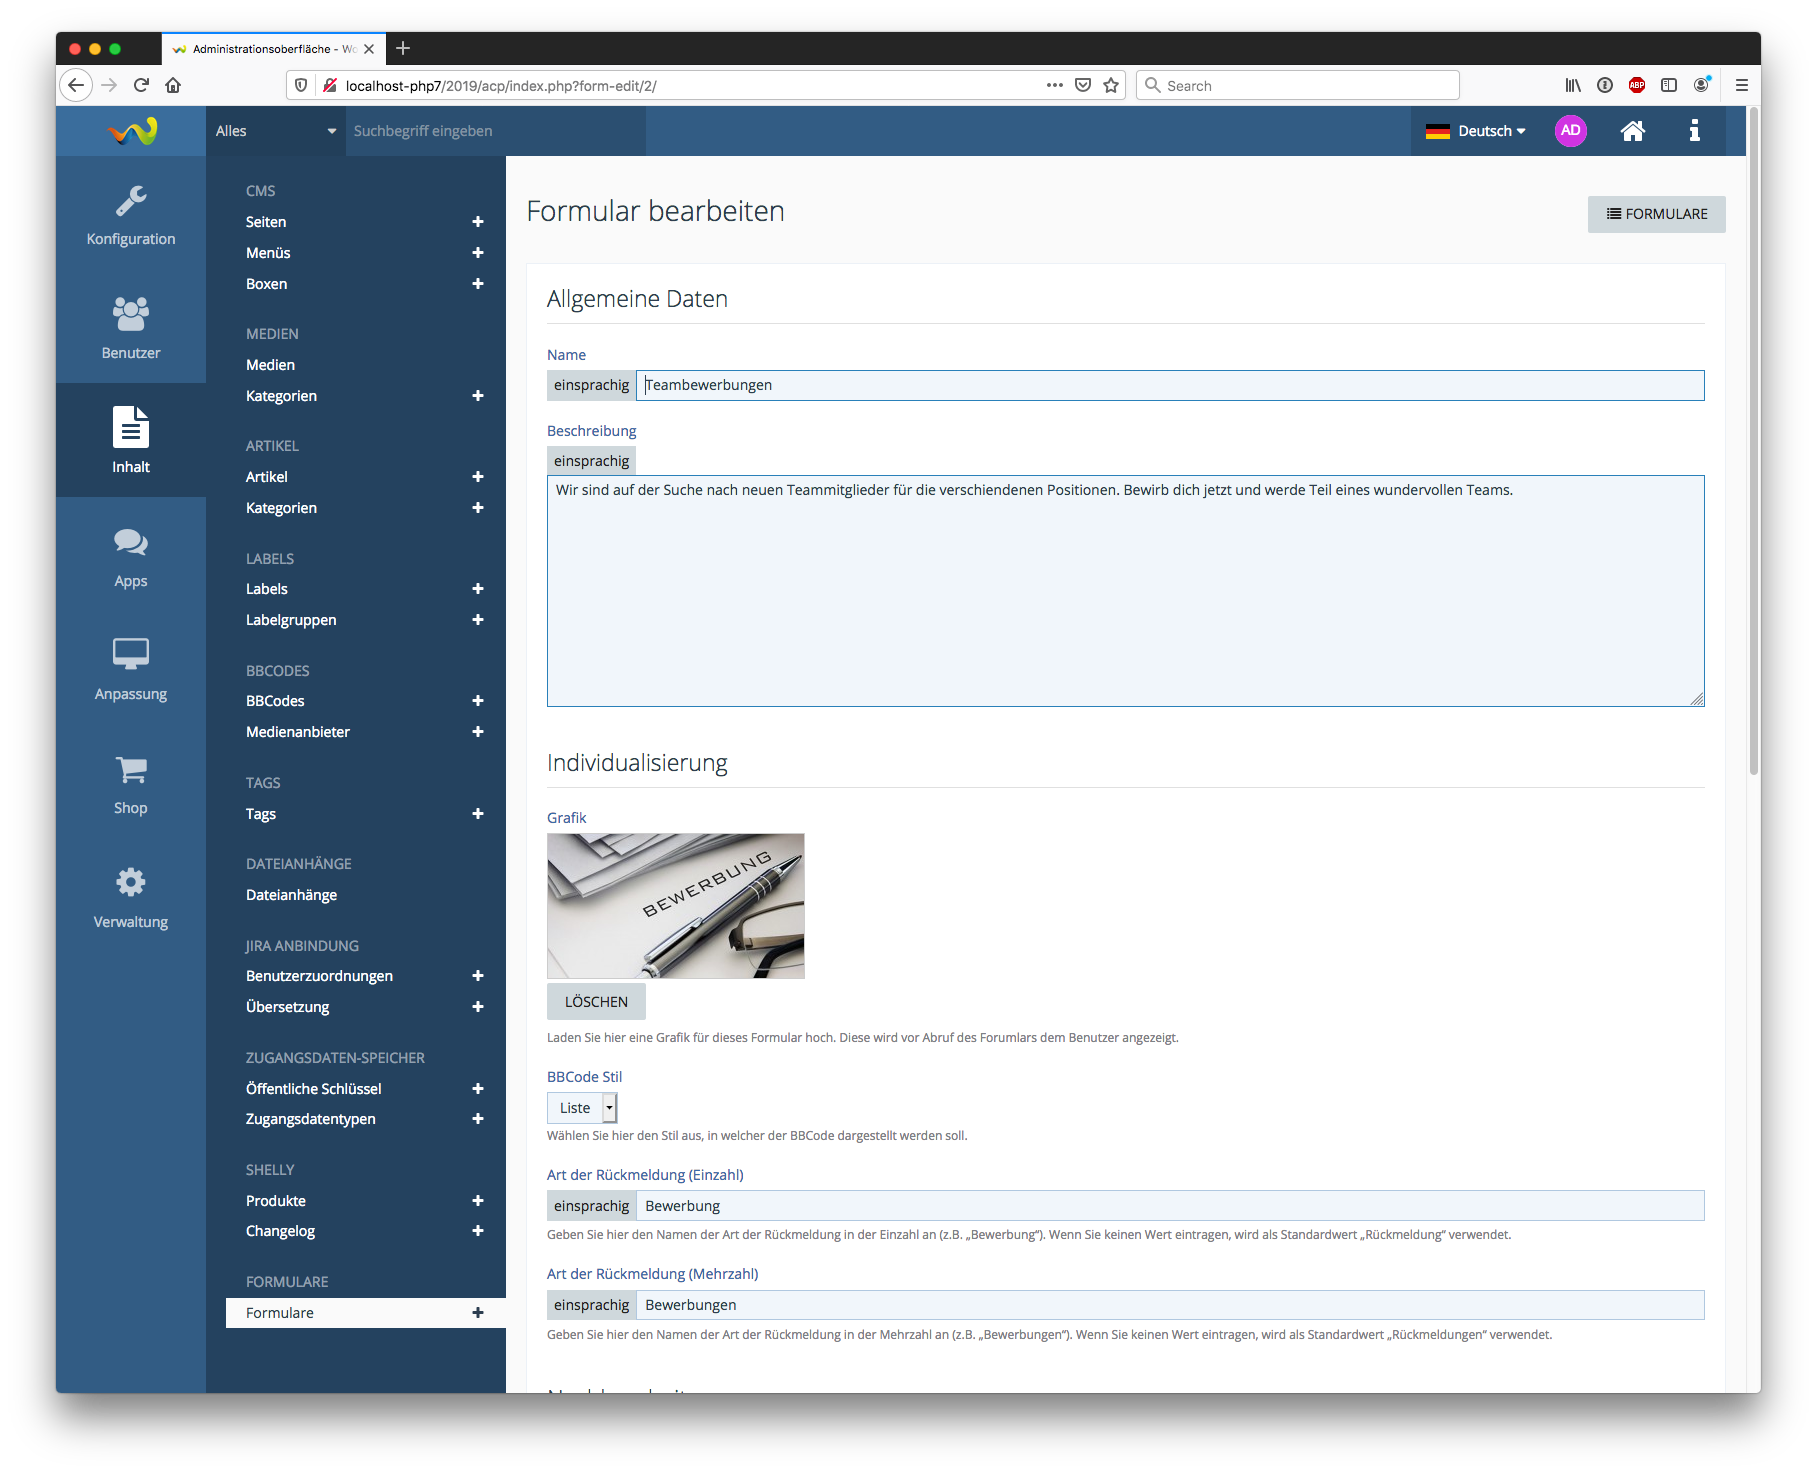The image size is (1817, 1473).
Task: Open the Alles search scope dropdown
Action: click(275, 131)
